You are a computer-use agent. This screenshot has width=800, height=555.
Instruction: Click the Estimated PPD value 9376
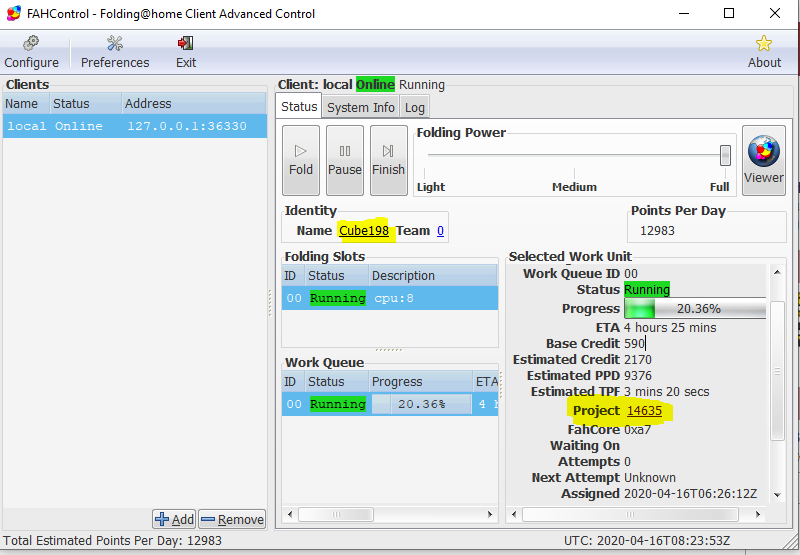638,375
